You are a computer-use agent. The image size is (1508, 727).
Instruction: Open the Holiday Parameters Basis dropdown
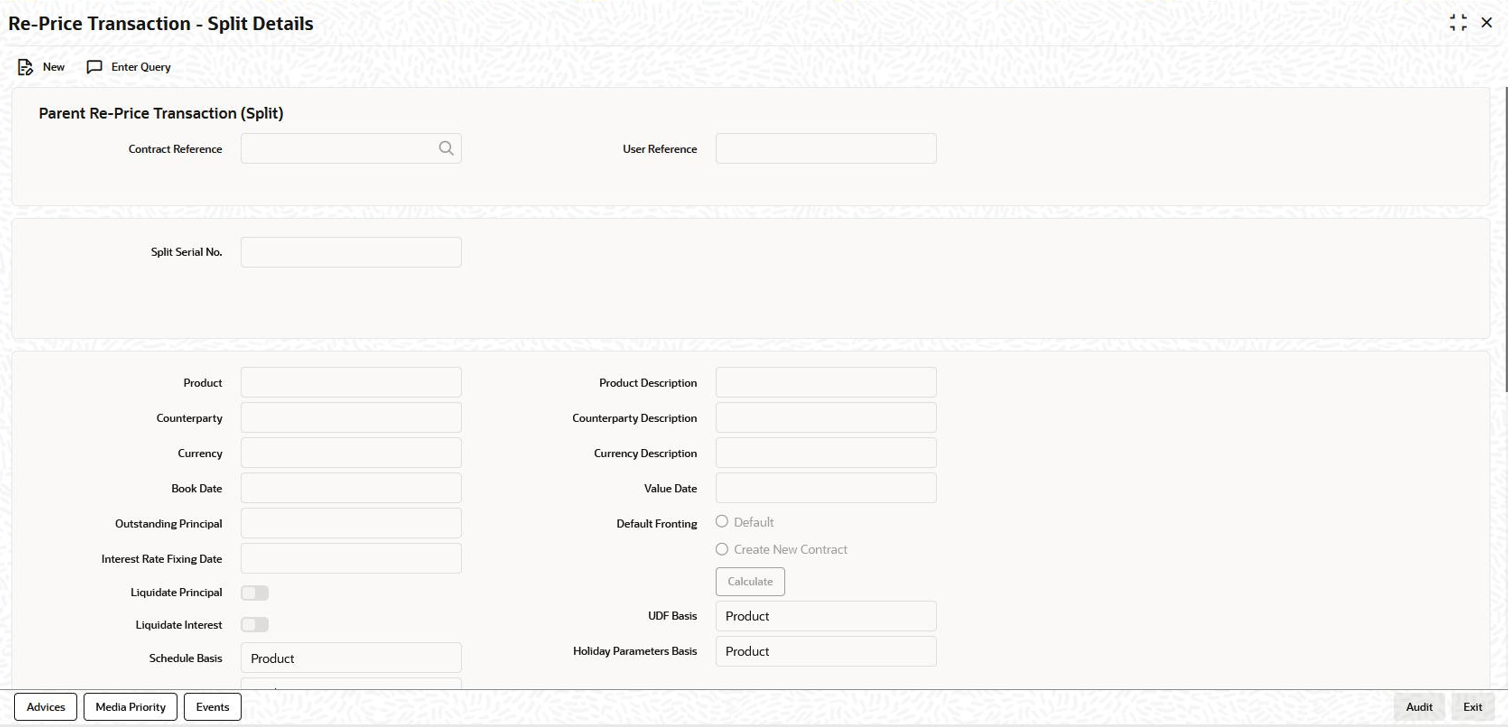[826, 651]
